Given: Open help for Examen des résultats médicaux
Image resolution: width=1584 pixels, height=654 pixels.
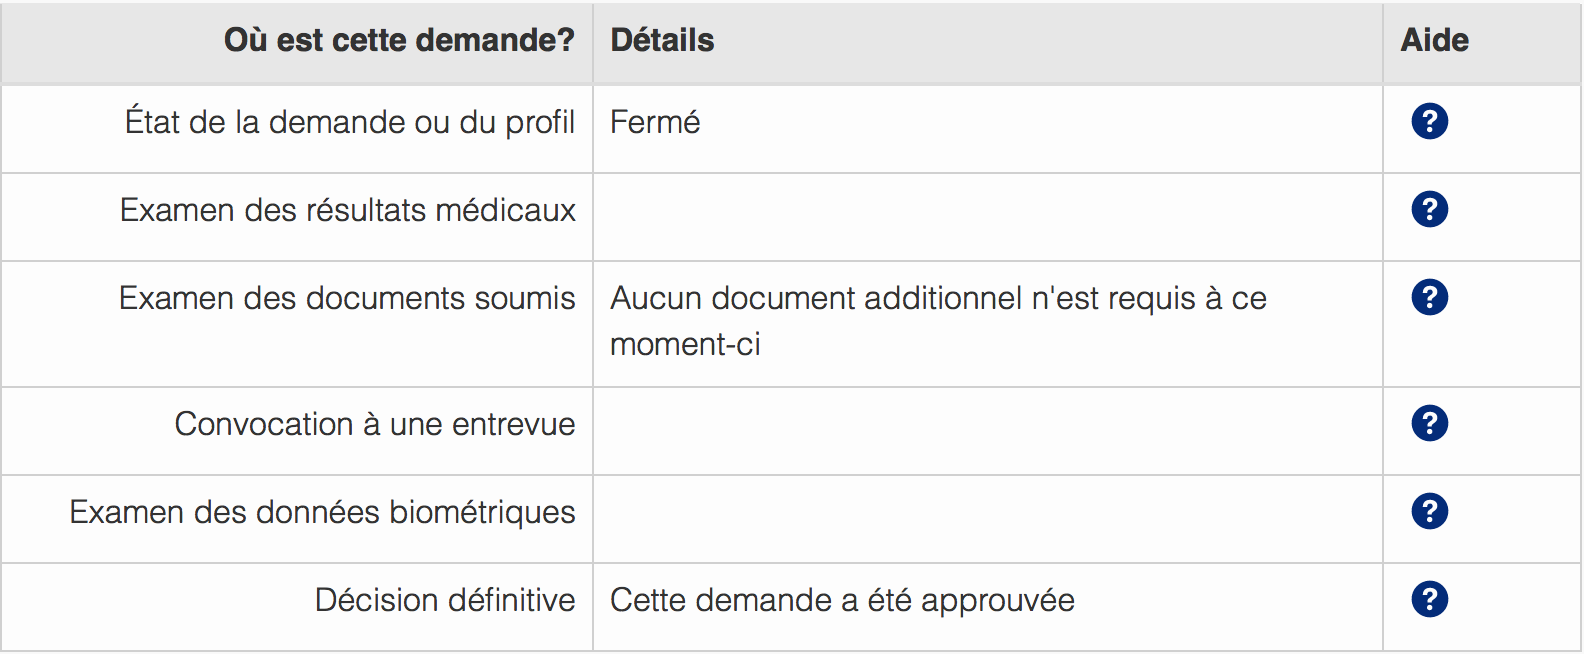Looking at the screenshot, I should (x=1429, y=210).
